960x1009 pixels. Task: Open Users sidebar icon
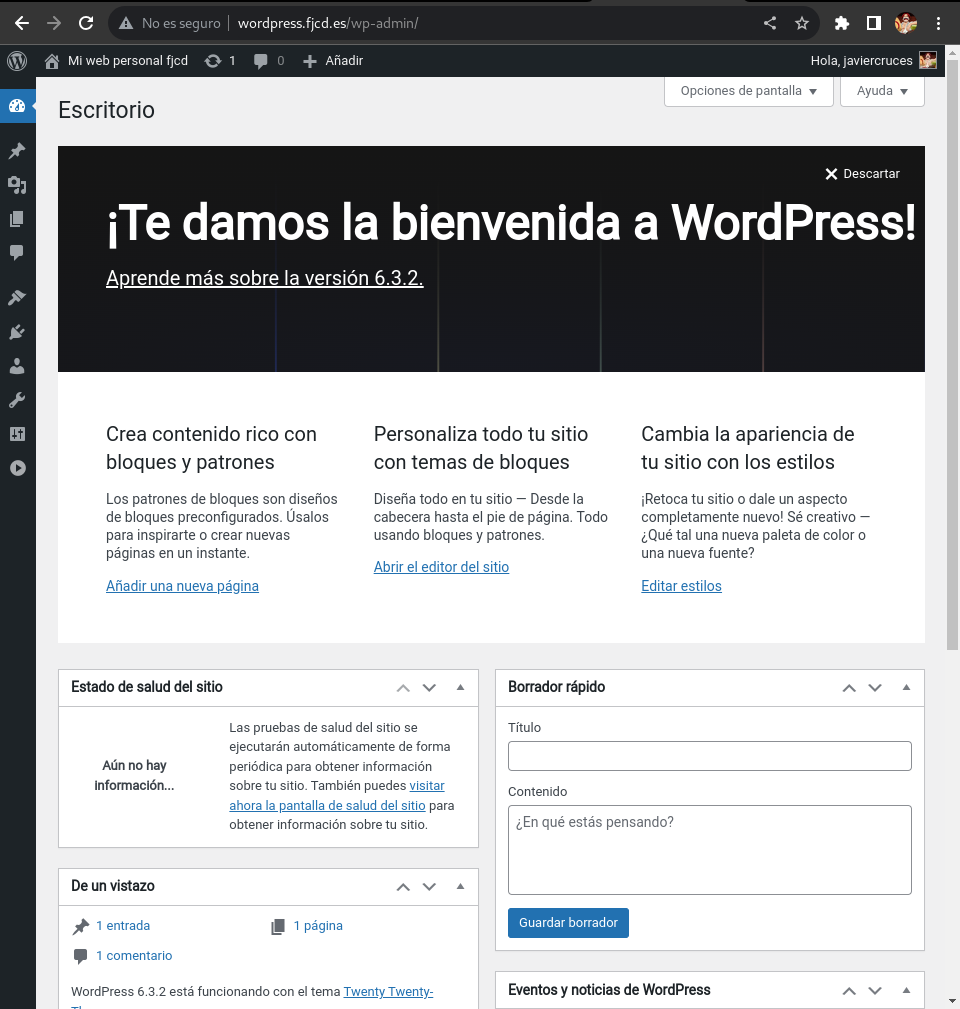pyautogui.click(x=17, y=366)
